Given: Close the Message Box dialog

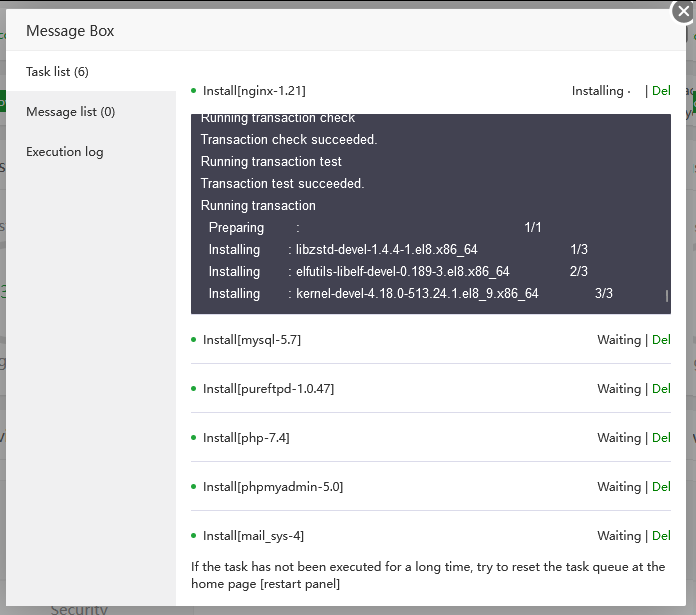Looking at the screenshot, I should (x=683, y=11).
